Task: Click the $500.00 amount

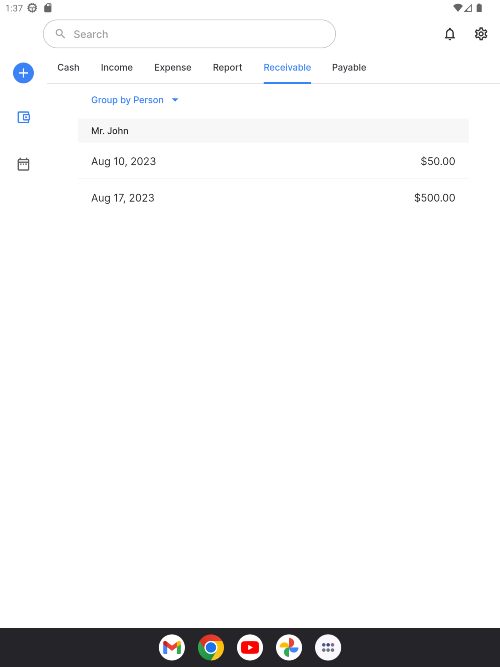Action: (435, 198)
